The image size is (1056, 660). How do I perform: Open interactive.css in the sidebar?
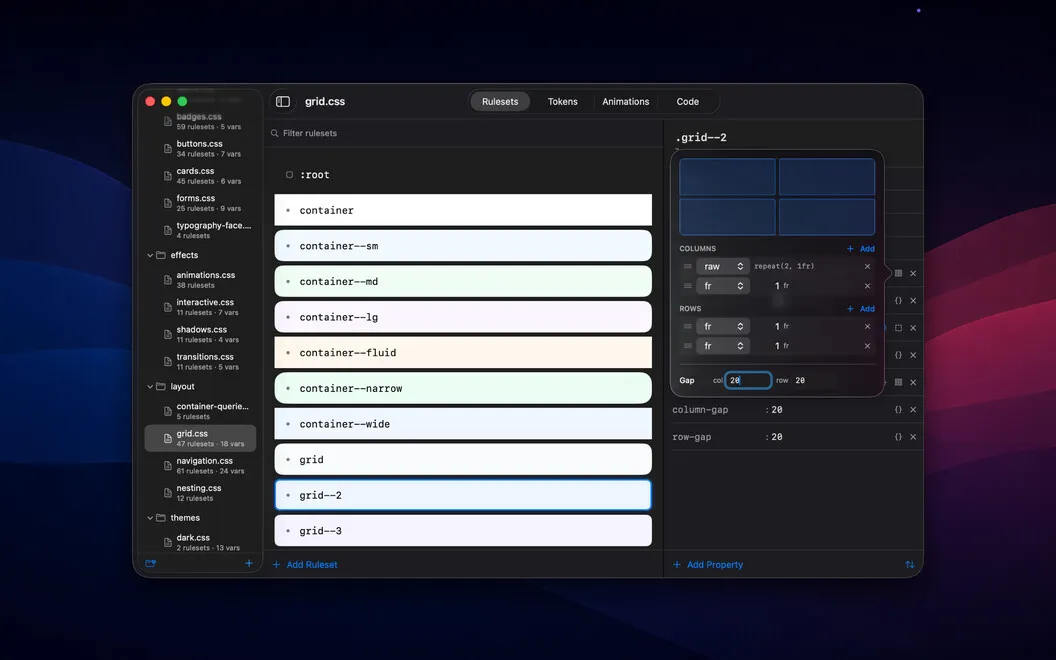[x=200, y=307]
